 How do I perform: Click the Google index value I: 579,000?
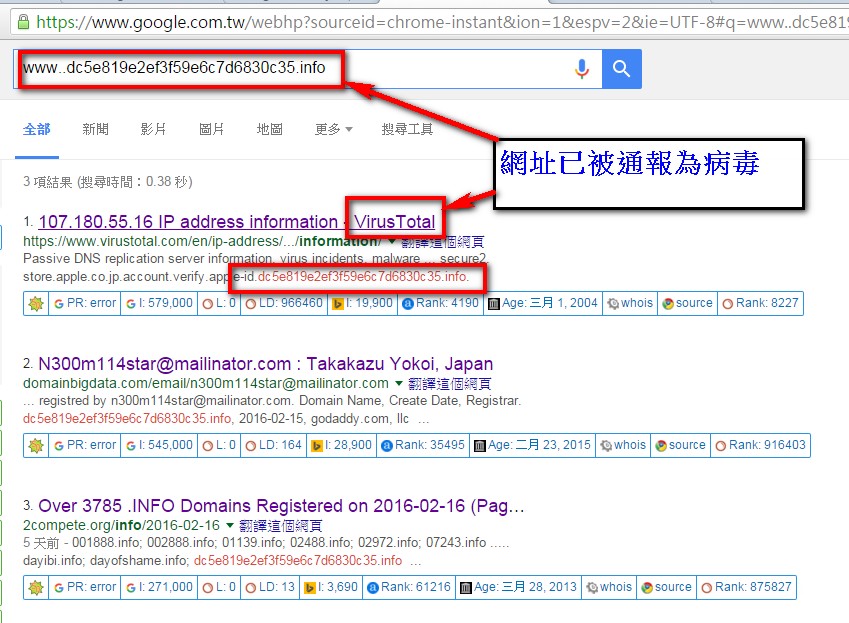(159, 303)
